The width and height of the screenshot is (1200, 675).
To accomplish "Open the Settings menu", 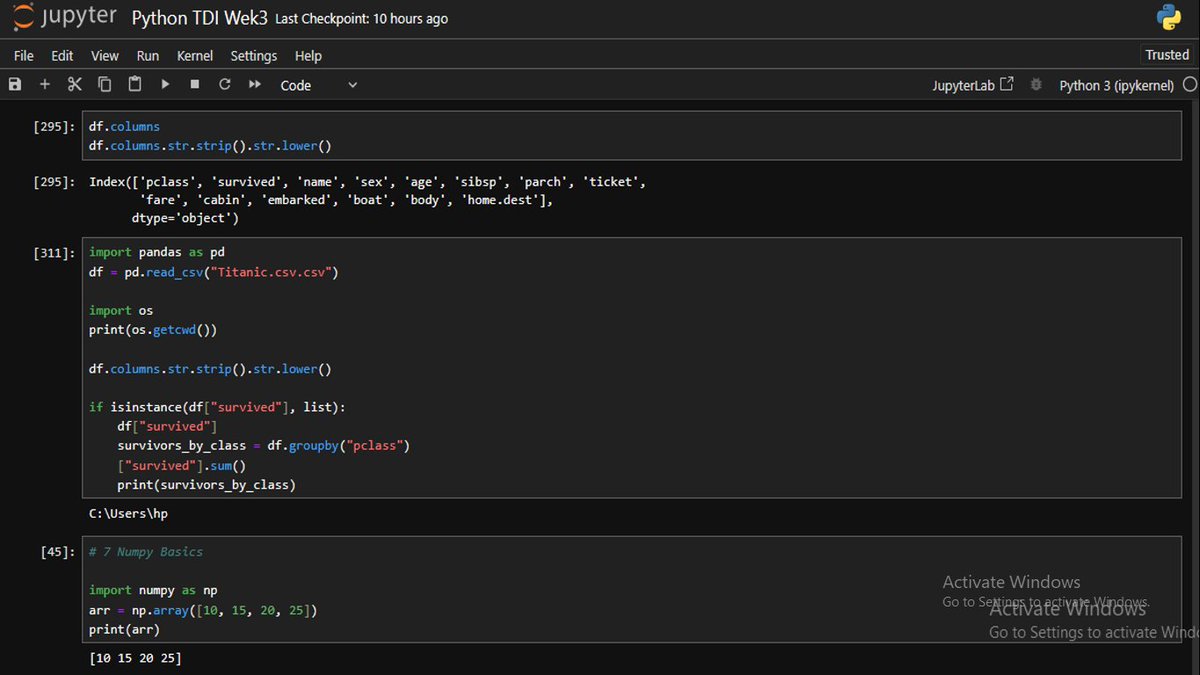I will (x=254, y=56).
